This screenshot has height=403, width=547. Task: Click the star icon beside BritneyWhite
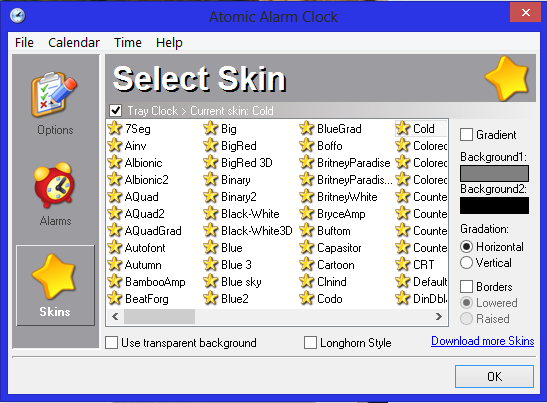tap(307, 196)
